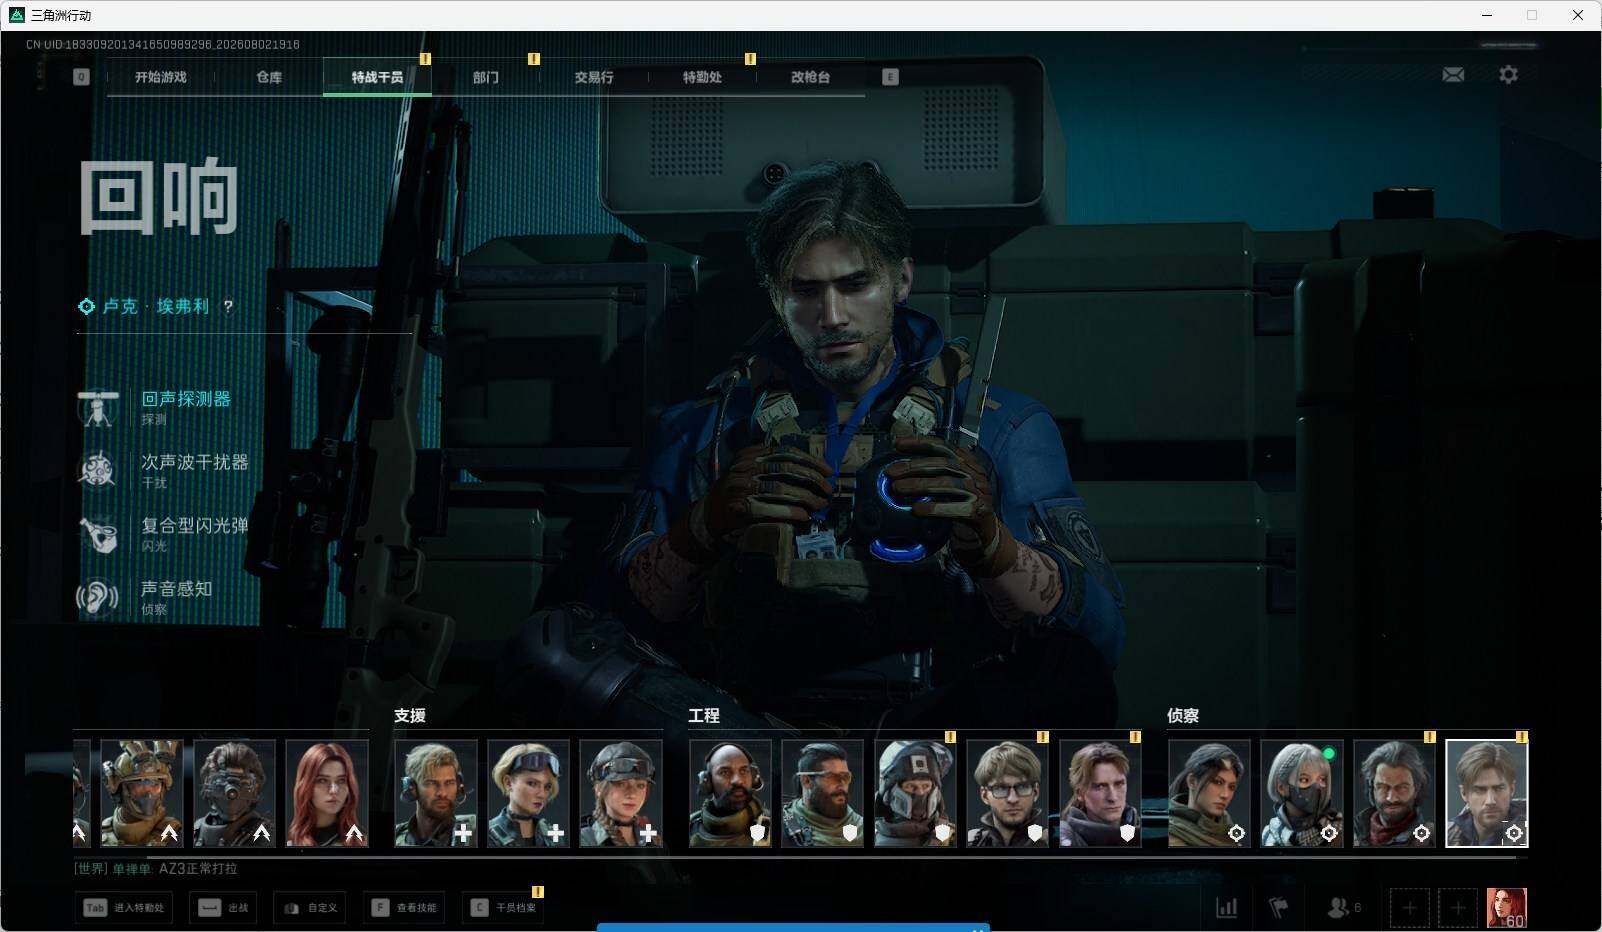The height and width of the screenshot is (932, 1602).
Task: Open the 特勤处 tab
Action: coord(702,77)
